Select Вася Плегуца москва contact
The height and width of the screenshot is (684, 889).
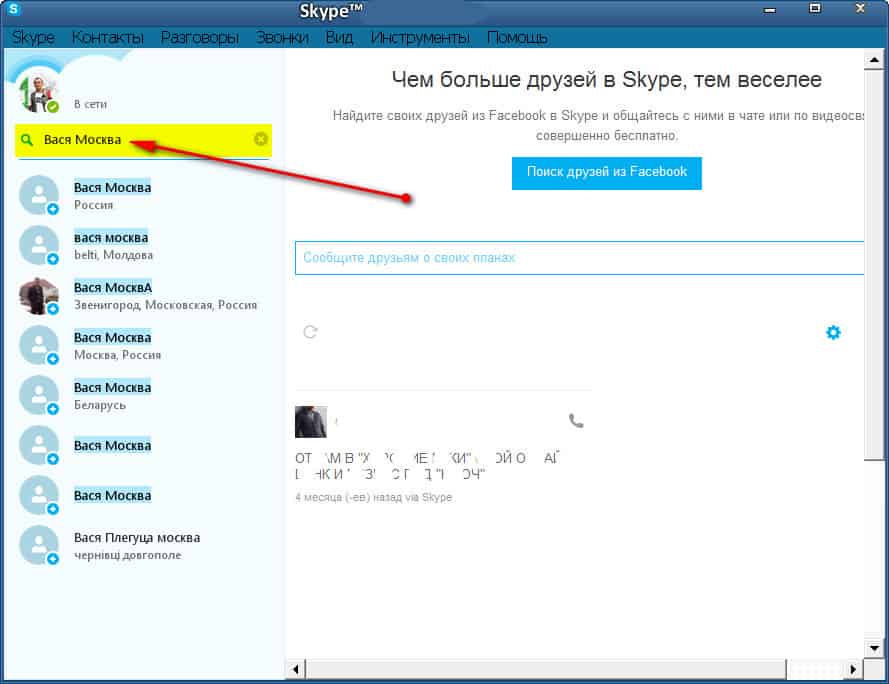[143, 545]
